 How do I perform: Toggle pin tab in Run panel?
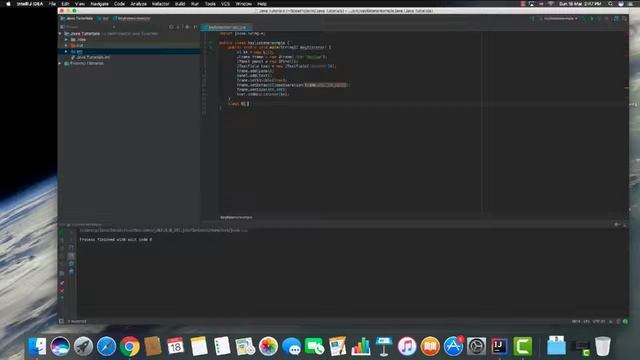tap(62, 283)
